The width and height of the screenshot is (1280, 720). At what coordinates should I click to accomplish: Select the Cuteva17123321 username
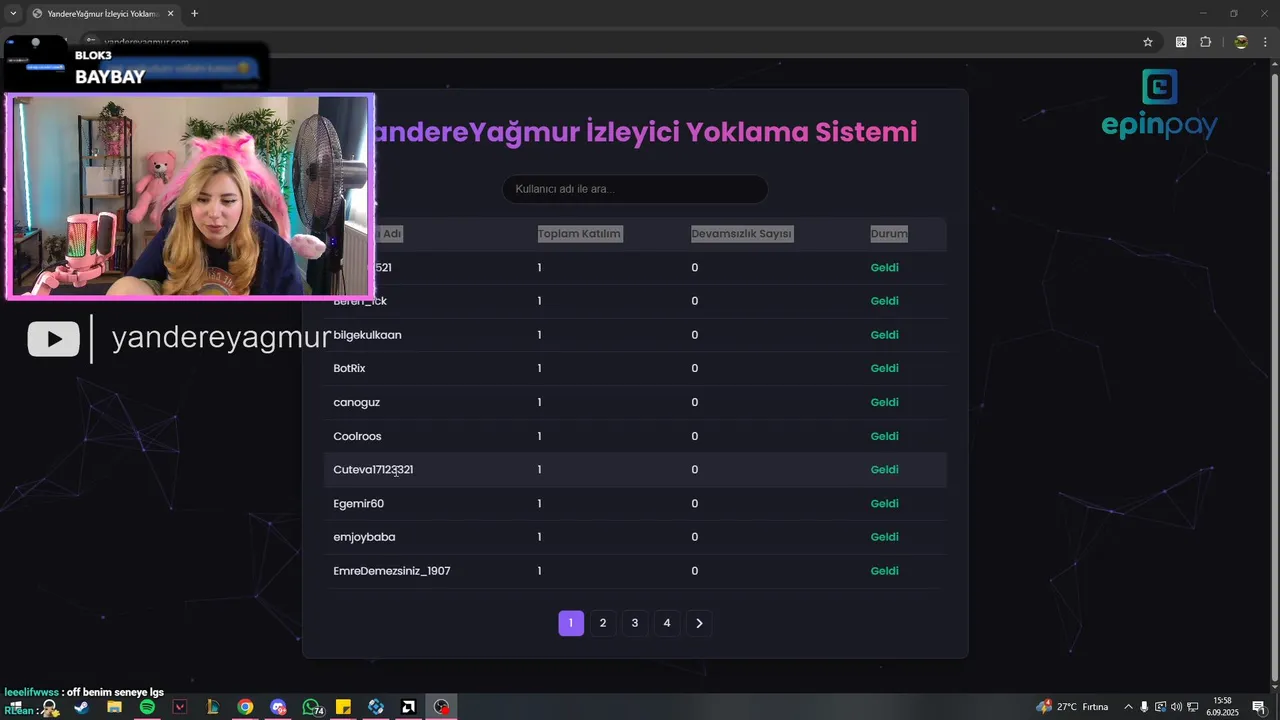(373, 470)
